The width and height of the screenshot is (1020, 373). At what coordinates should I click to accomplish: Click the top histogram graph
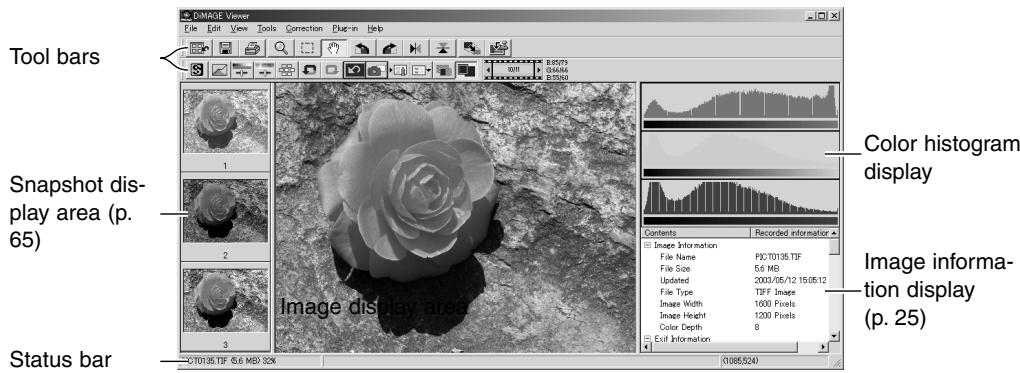click(x=740, y=102)
